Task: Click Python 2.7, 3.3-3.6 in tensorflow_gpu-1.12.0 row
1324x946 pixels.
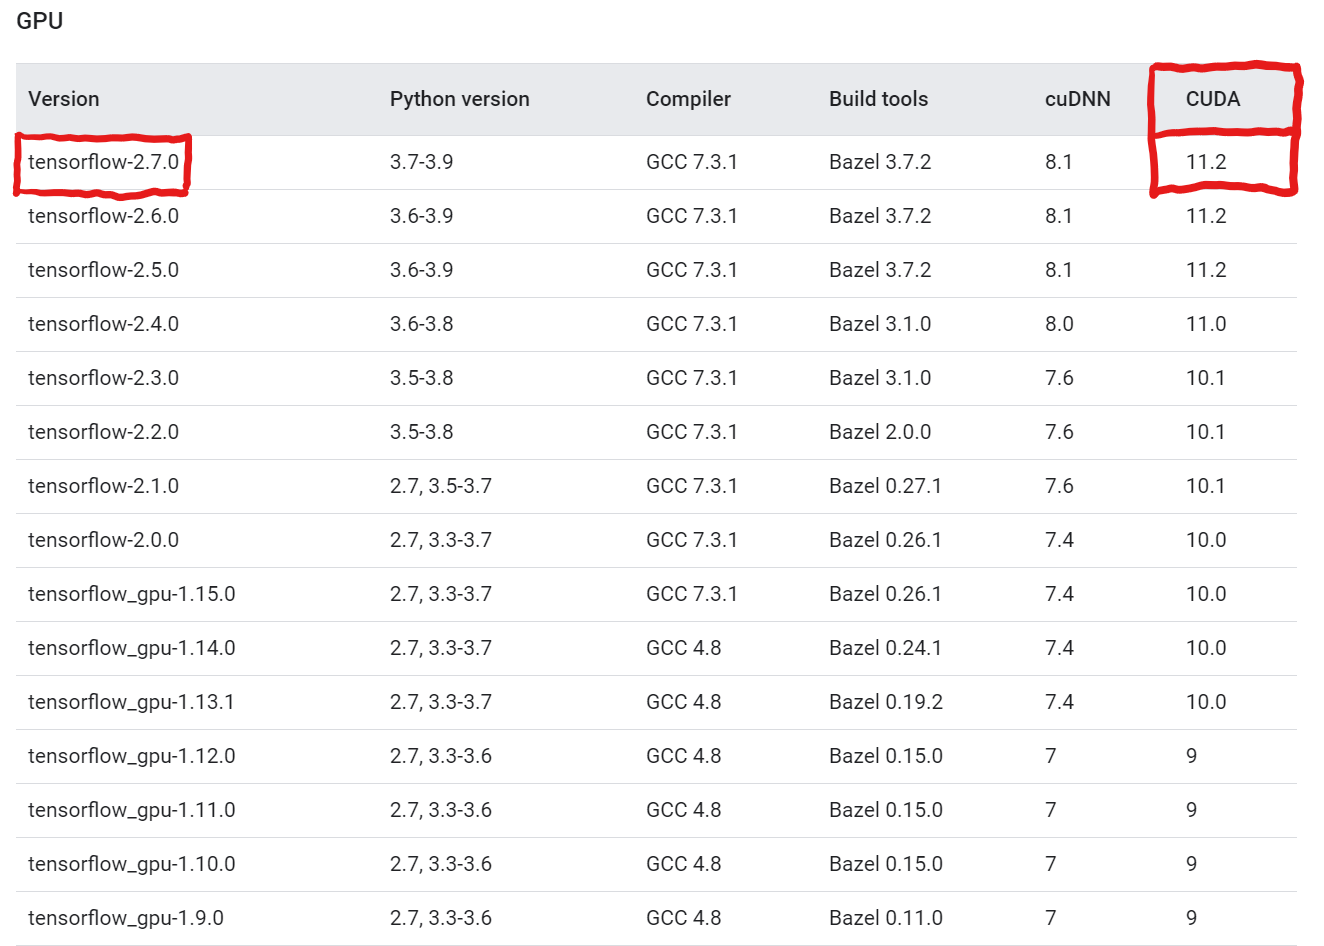Action: tap(441, 756)
